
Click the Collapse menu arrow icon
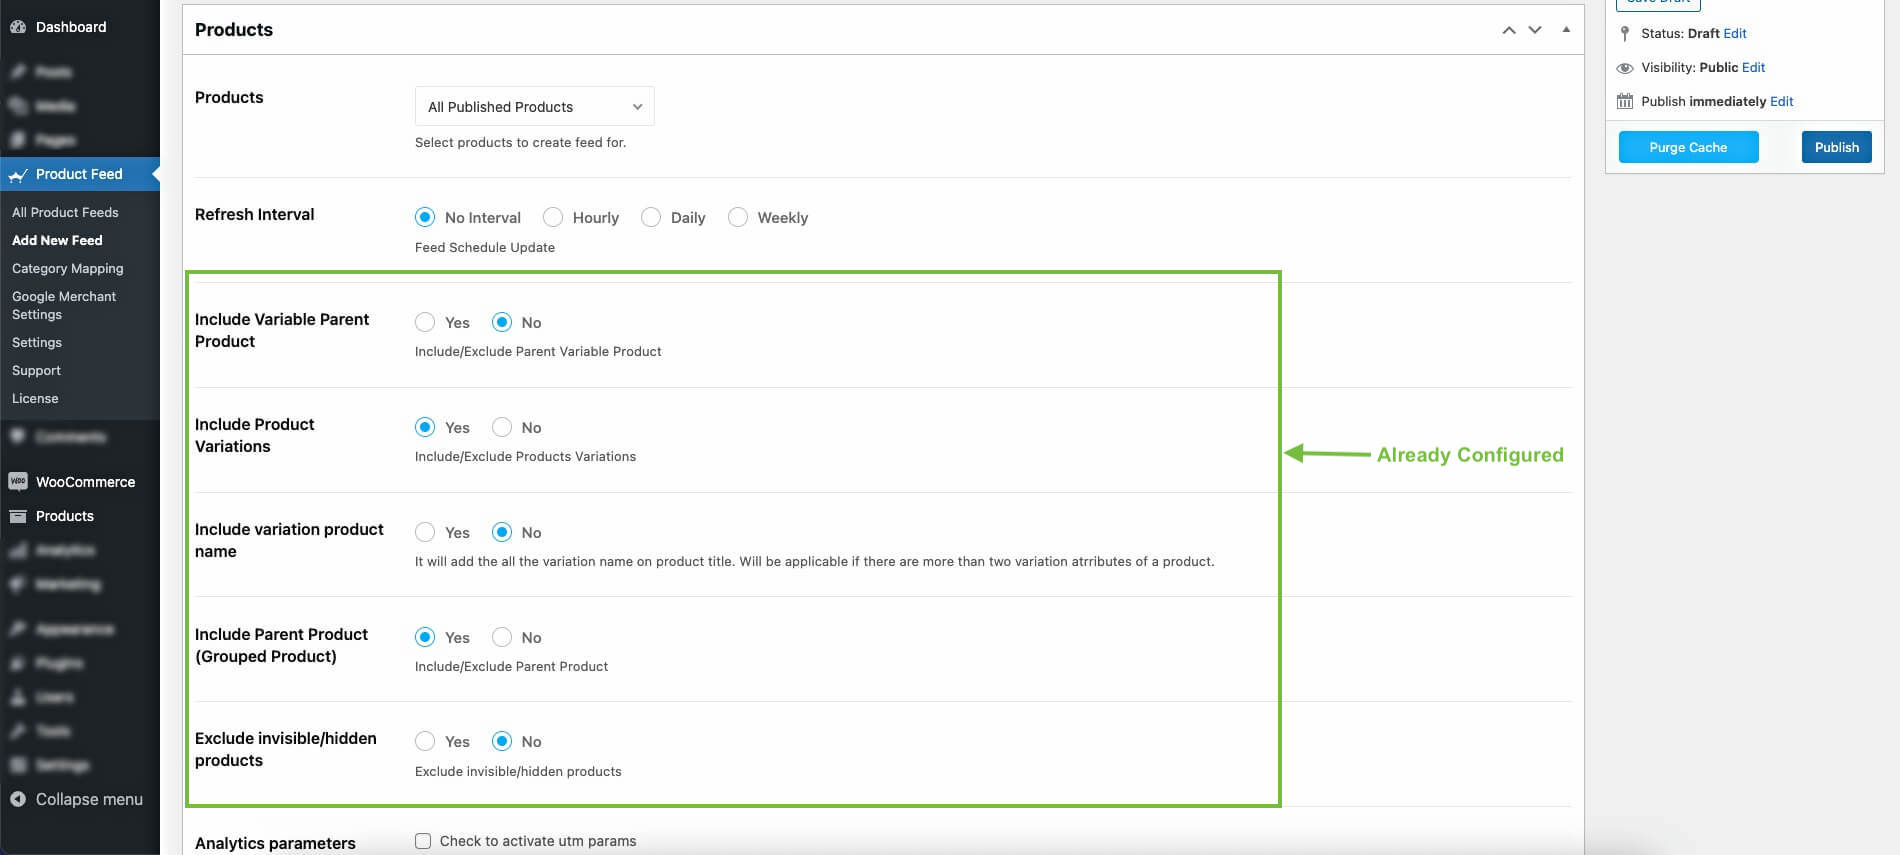click(x=18, y=799)
